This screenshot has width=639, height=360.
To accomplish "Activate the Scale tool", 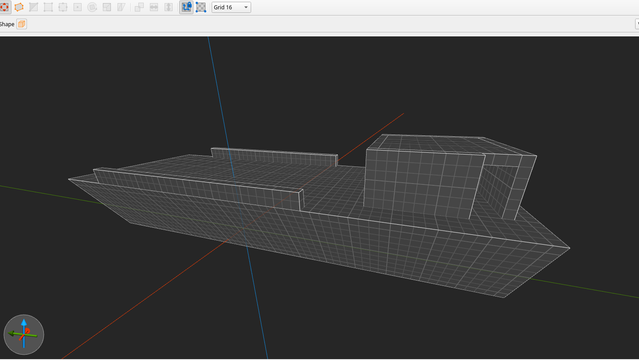I will [x=107, y=7].
